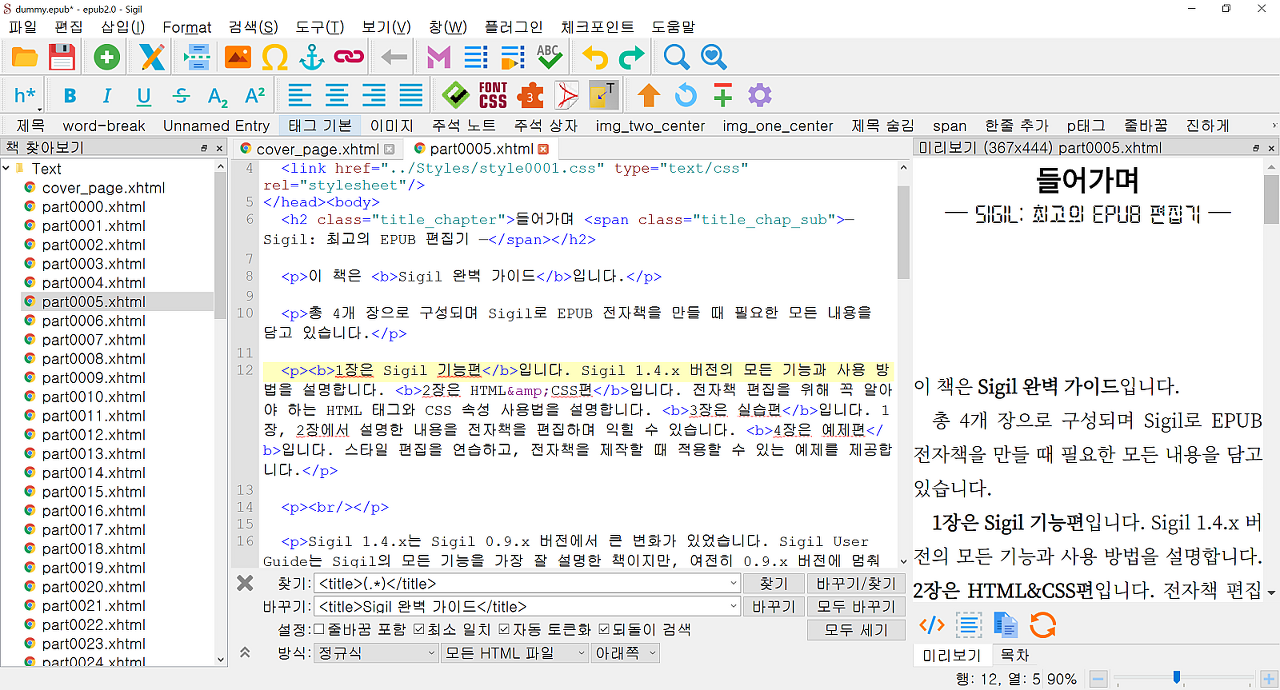Decrease zoom with the minus button
1280x690 pixels.
[x=1097, y=678]
